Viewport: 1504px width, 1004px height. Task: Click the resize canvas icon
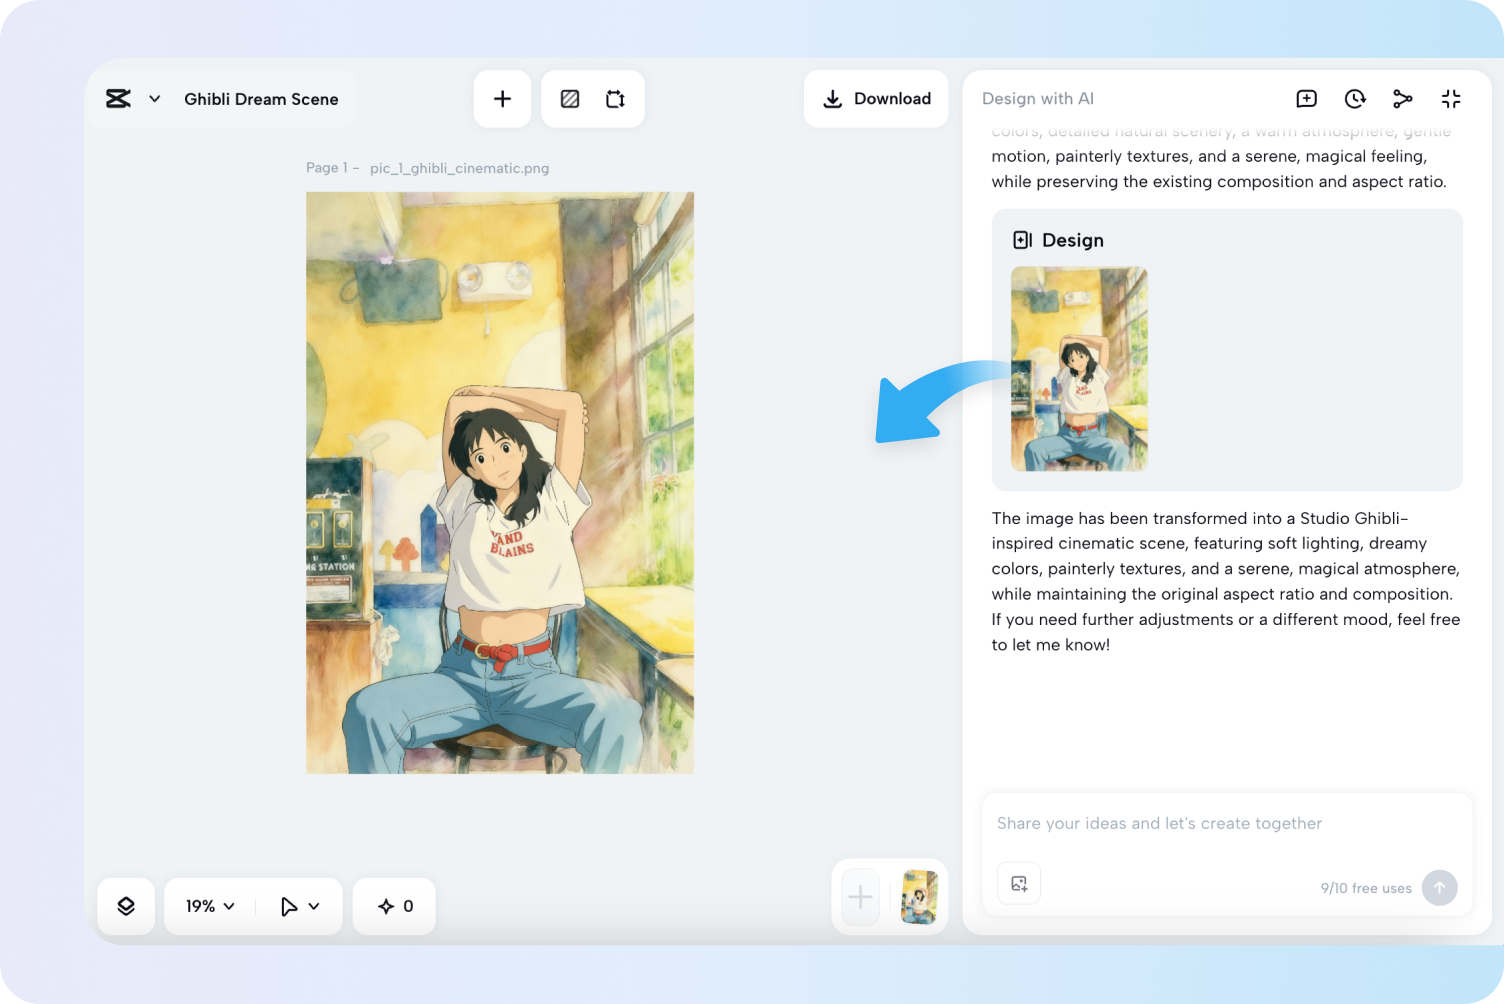[x=615, y=99]
